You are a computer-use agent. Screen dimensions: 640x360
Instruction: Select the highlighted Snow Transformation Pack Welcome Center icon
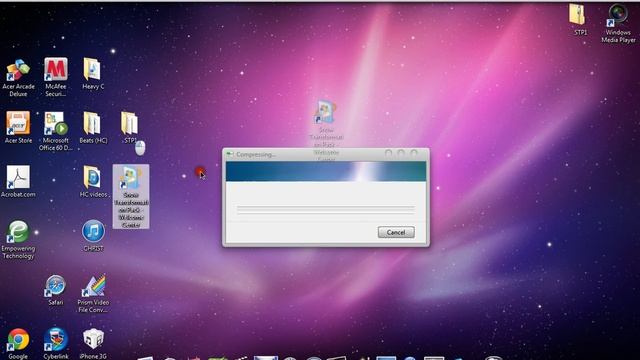131,197
